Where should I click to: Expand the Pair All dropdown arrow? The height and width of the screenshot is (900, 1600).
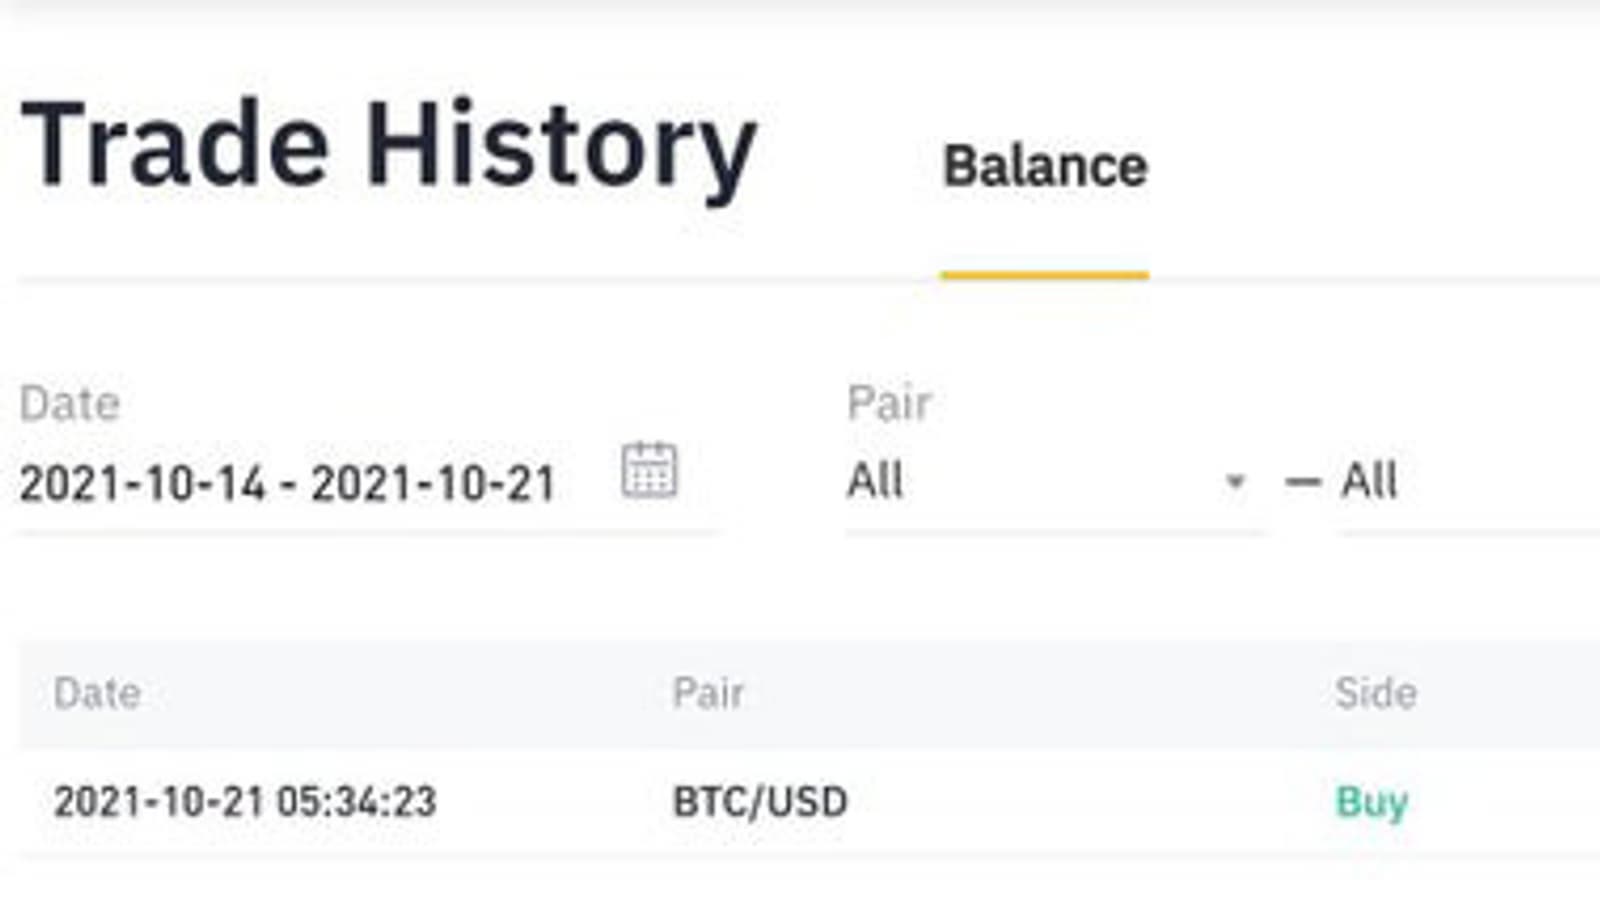[x=1235, y=482]
